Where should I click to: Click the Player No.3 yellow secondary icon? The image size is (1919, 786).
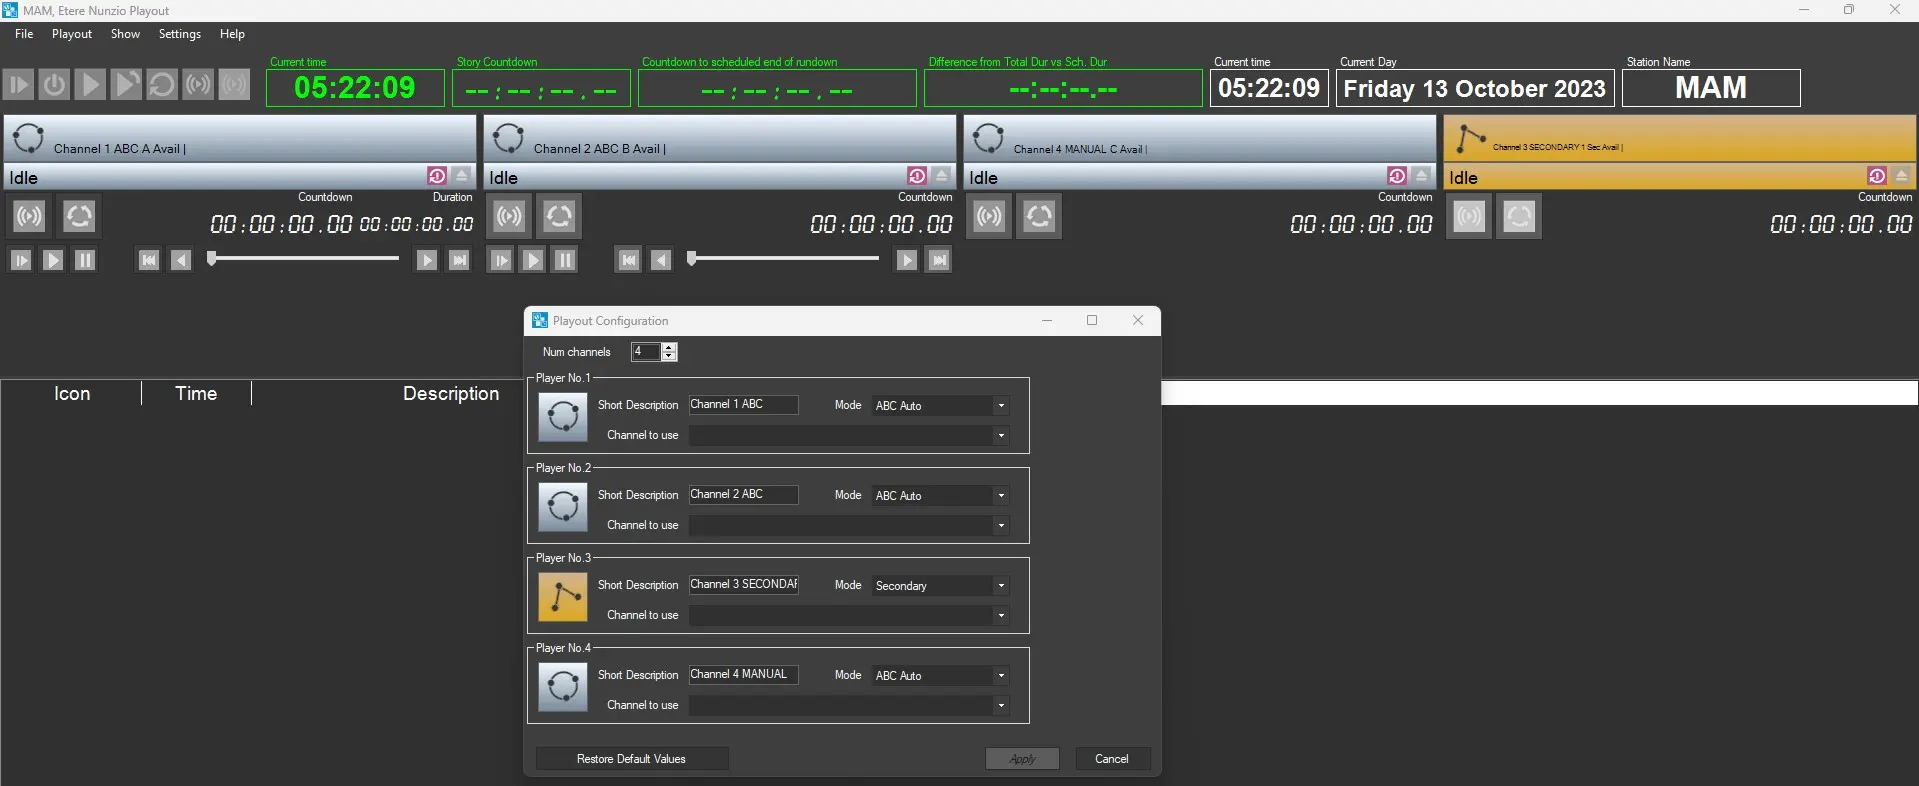pyautogui.click(x=563, y=597)
